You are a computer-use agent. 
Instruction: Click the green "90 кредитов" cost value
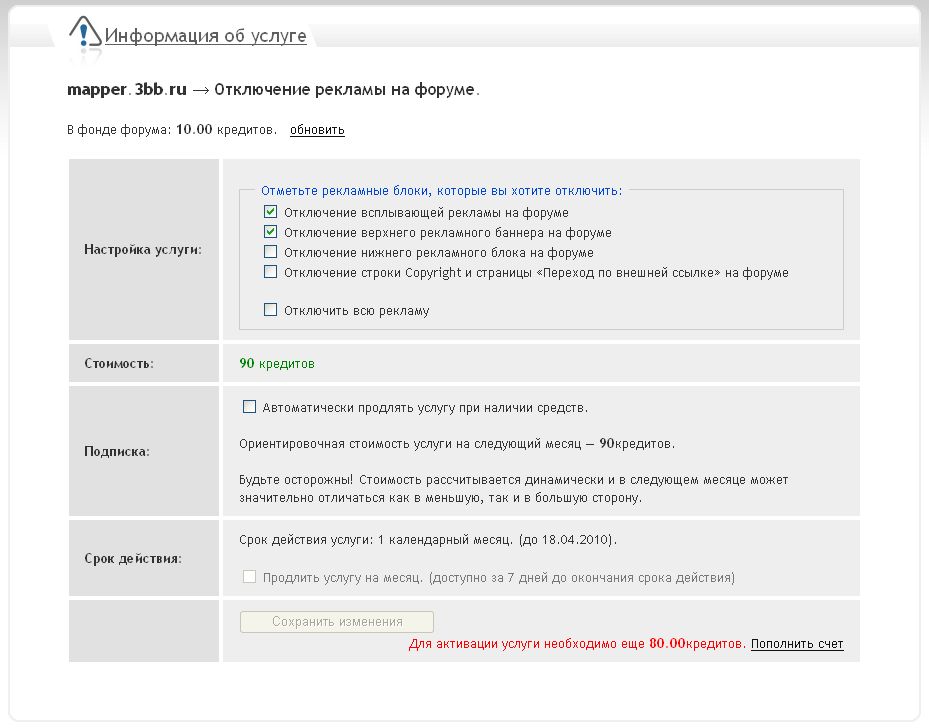click(277, 364)
